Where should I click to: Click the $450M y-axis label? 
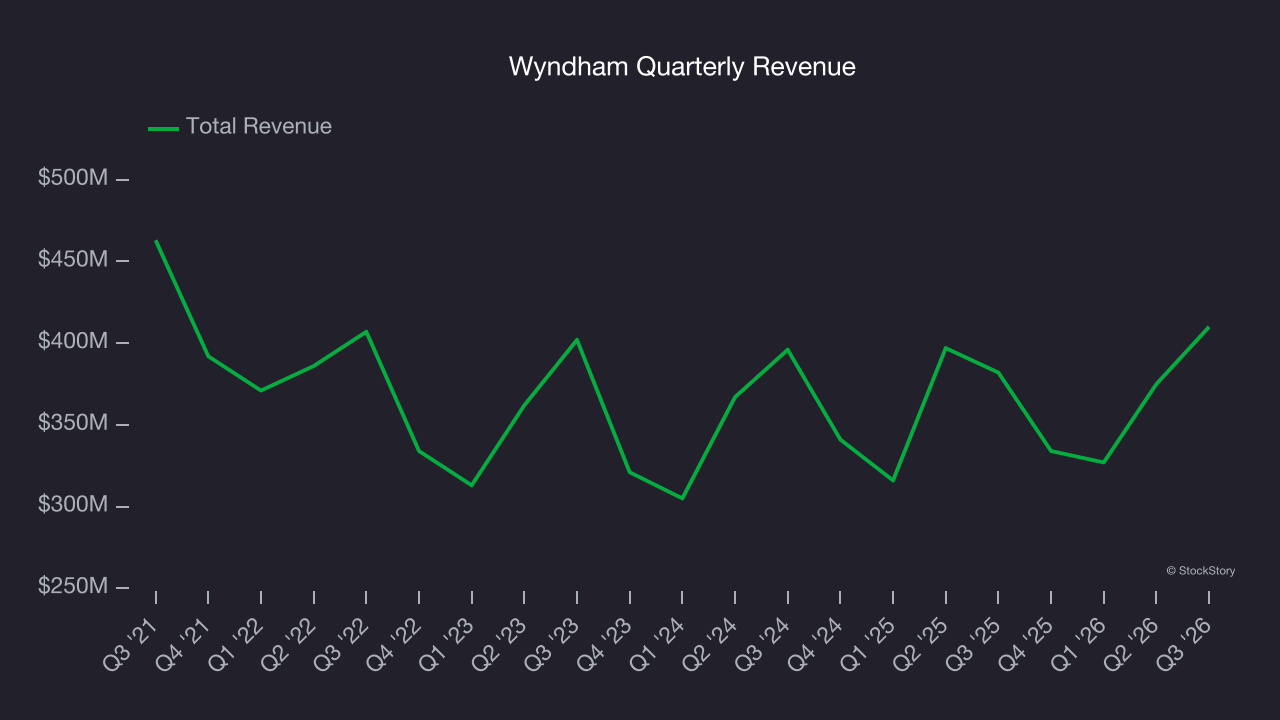coord(73,260)
